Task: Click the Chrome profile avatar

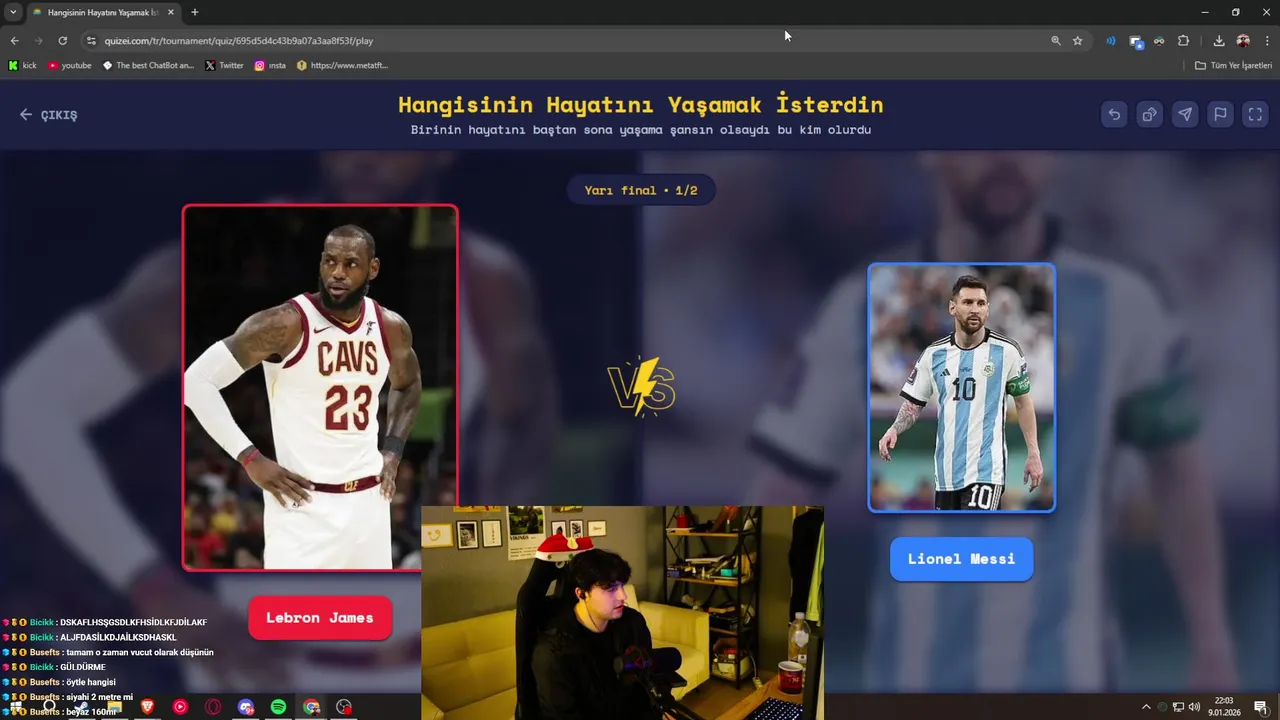Action: pyautogui.click(x=1243, y=41)
